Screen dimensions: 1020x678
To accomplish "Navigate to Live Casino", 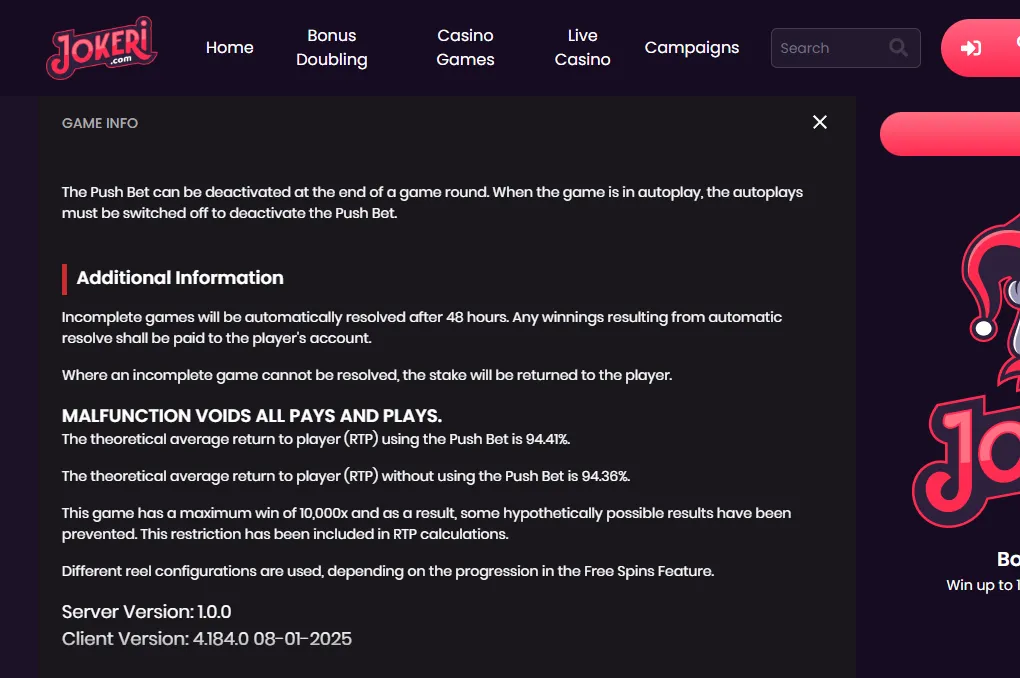I will [582, 47].
